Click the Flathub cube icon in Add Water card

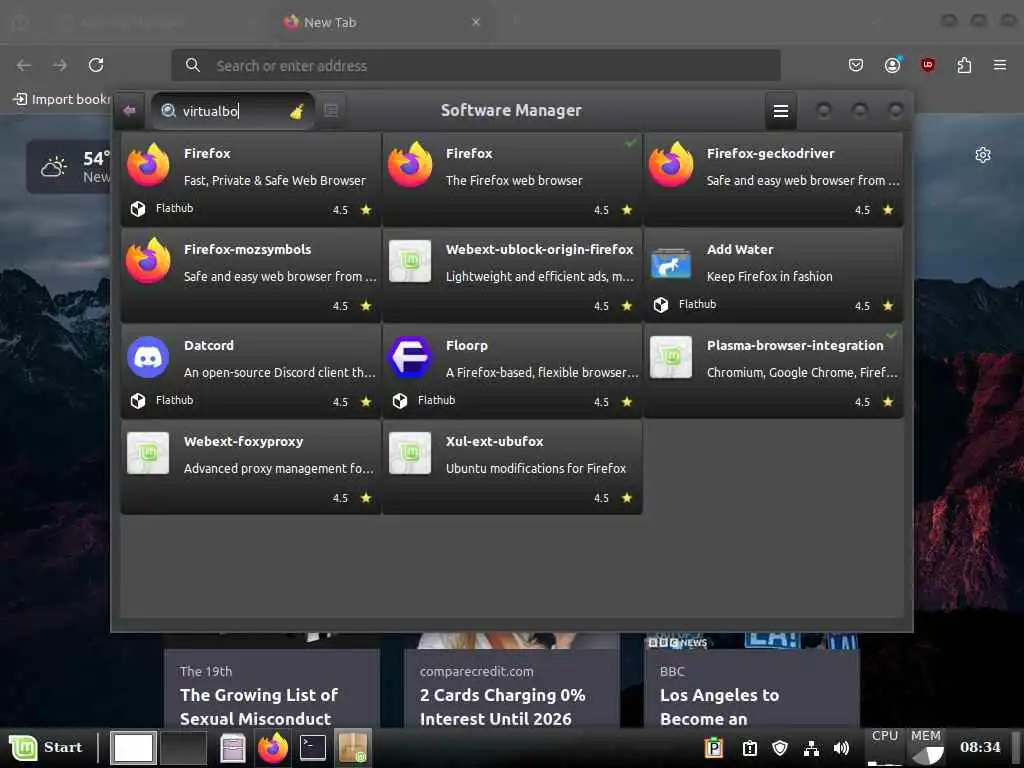point(661,304)
